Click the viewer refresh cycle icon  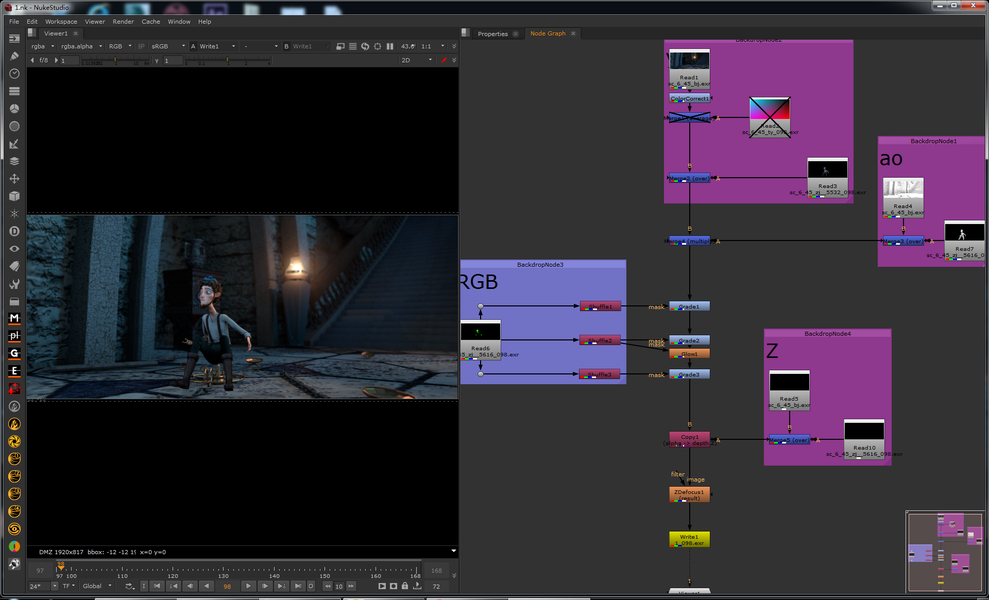365,46
